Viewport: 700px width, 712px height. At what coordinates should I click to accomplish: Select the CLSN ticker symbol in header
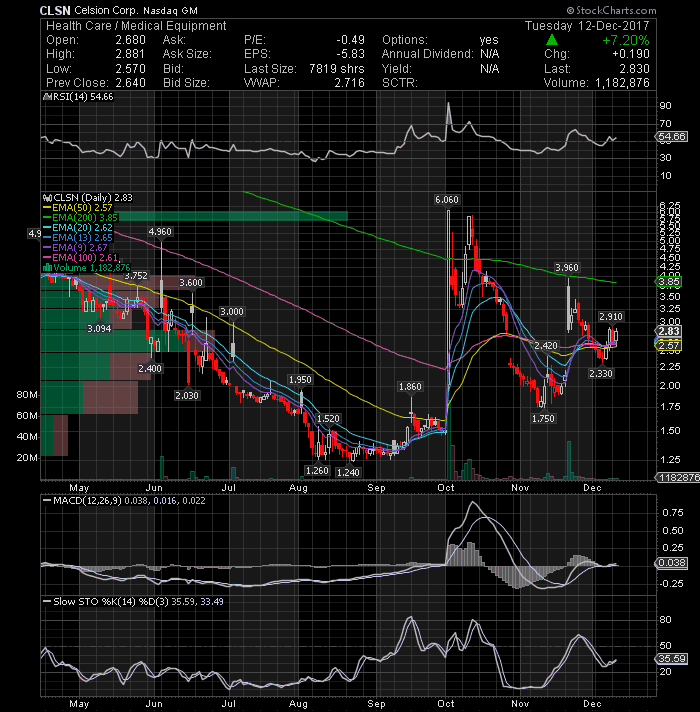[x=55, y=10]
